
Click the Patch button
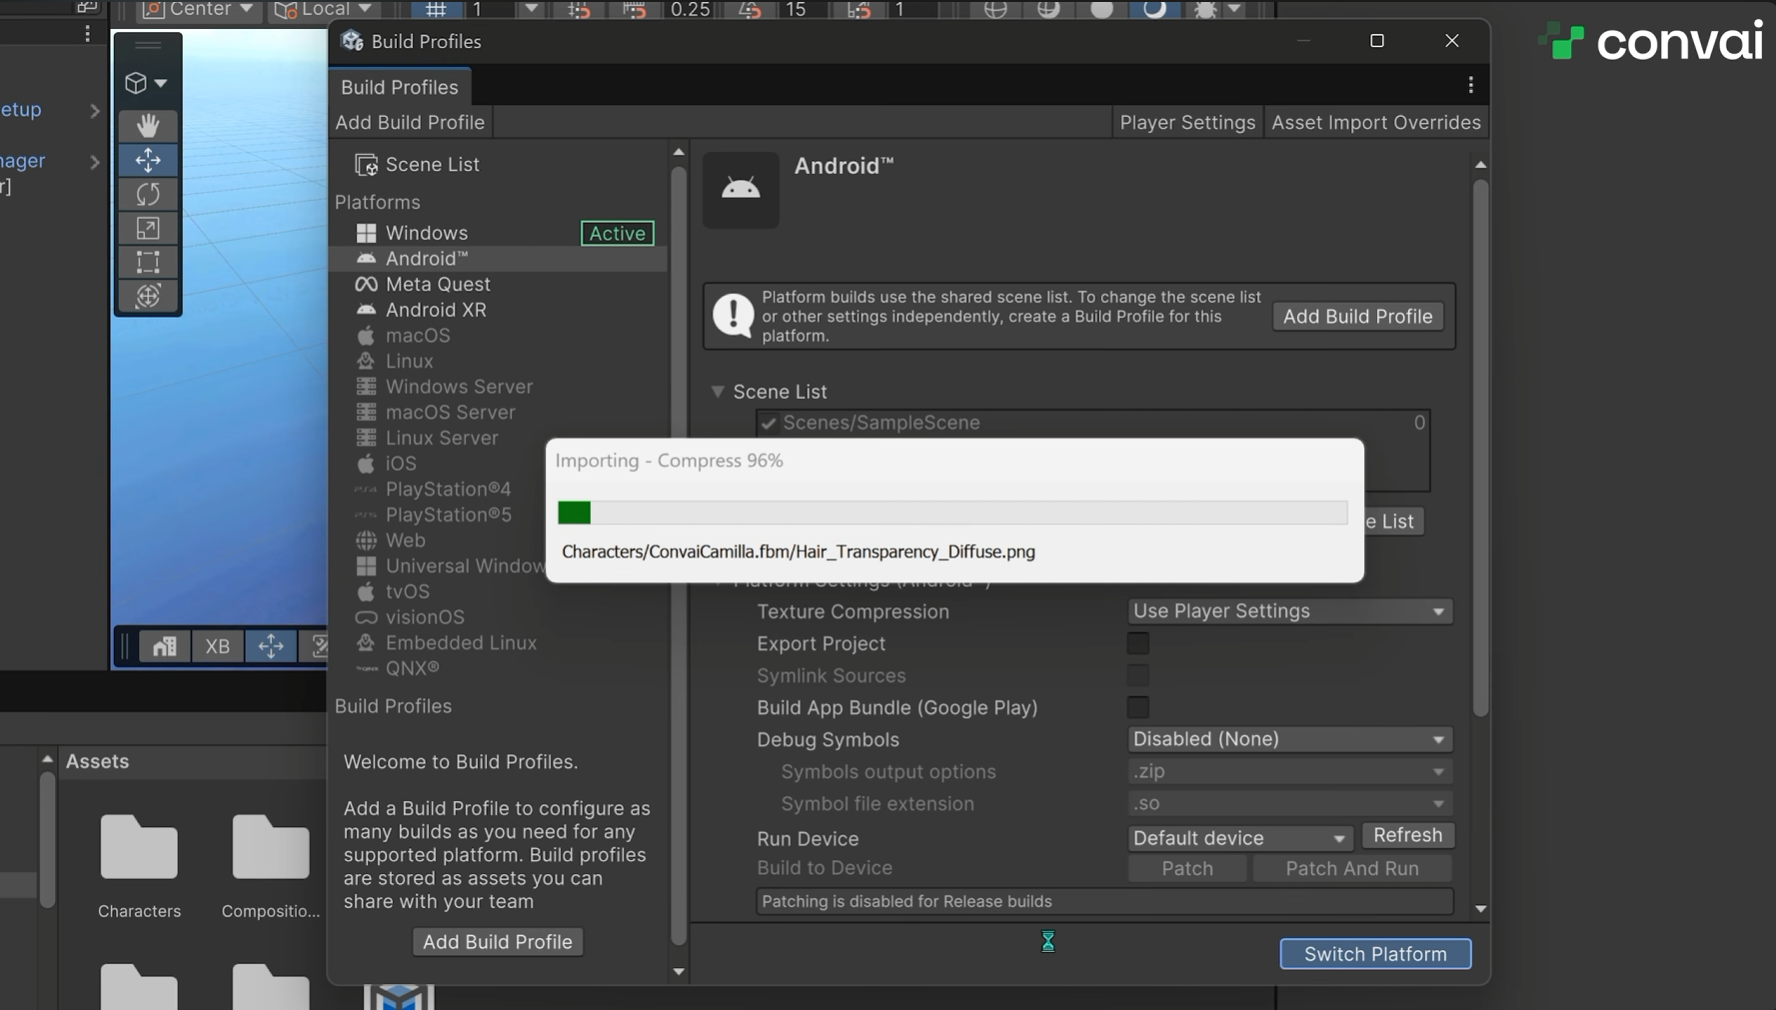[x=1187, y=868]
